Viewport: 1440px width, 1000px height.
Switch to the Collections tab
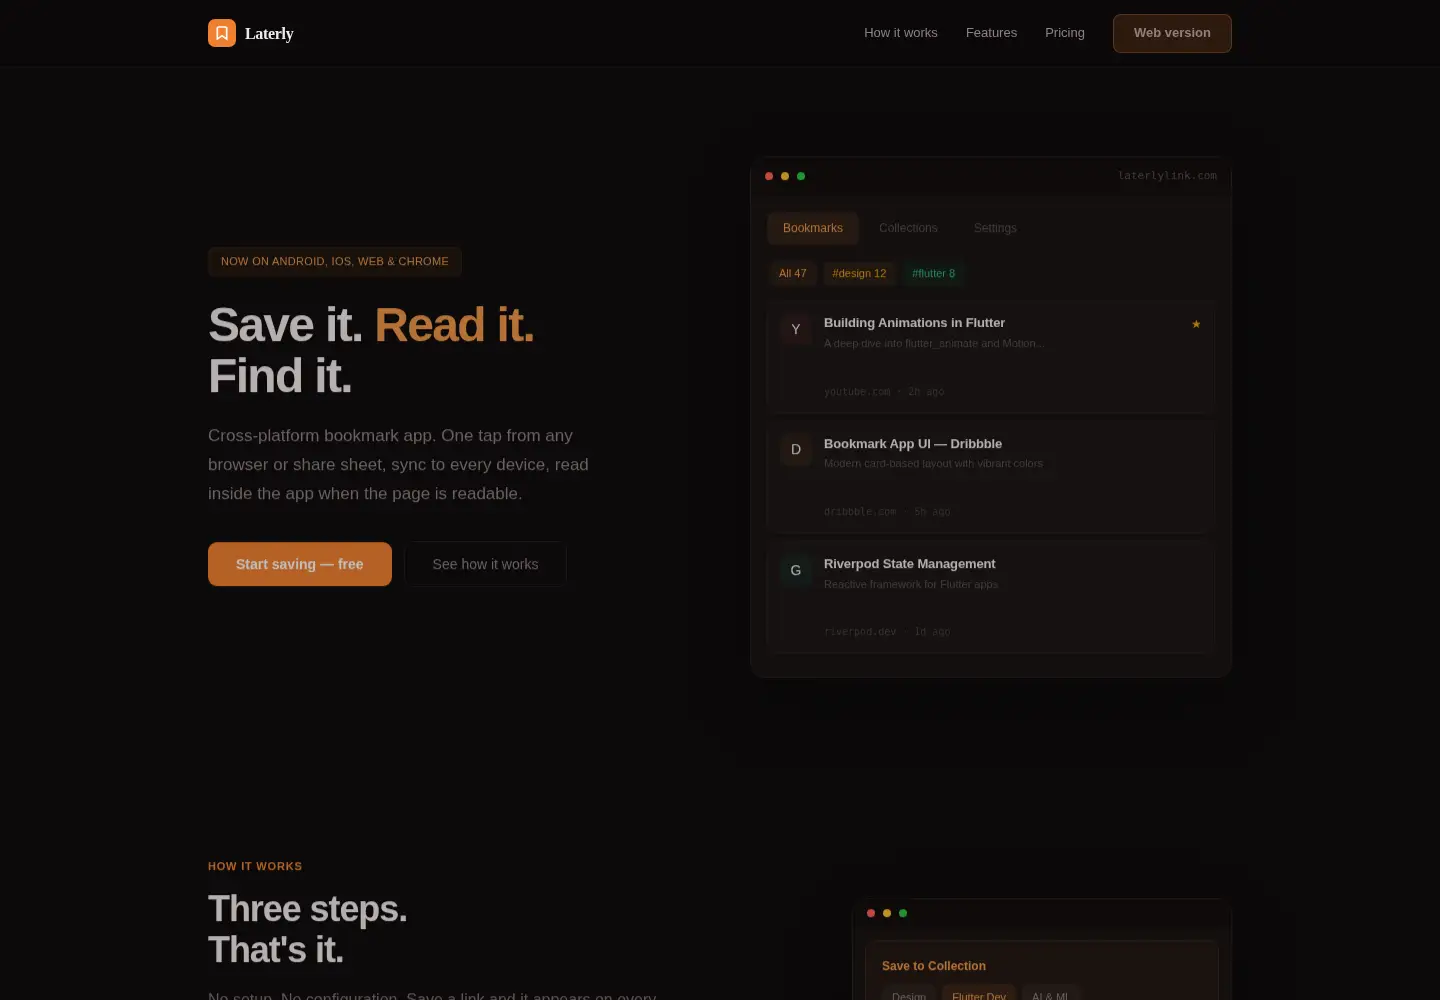click(x=908, y=228)
